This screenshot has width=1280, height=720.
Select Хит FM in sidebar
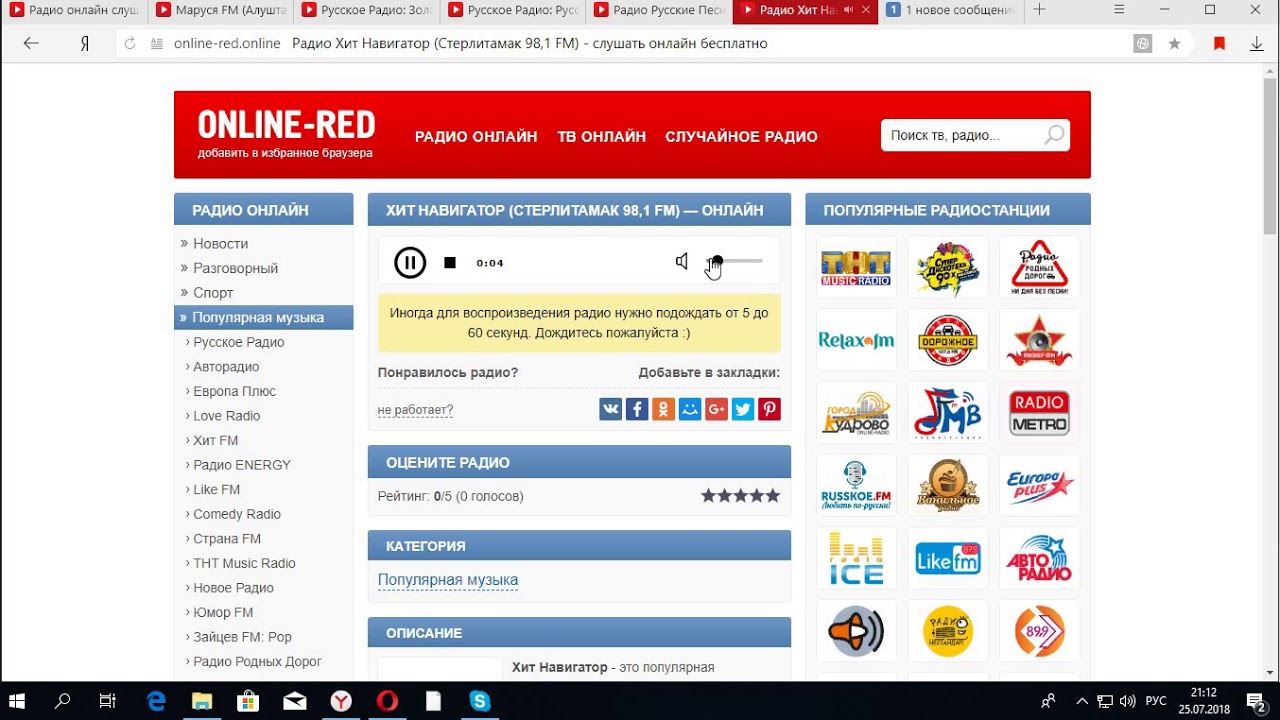(x=215, y=440)
